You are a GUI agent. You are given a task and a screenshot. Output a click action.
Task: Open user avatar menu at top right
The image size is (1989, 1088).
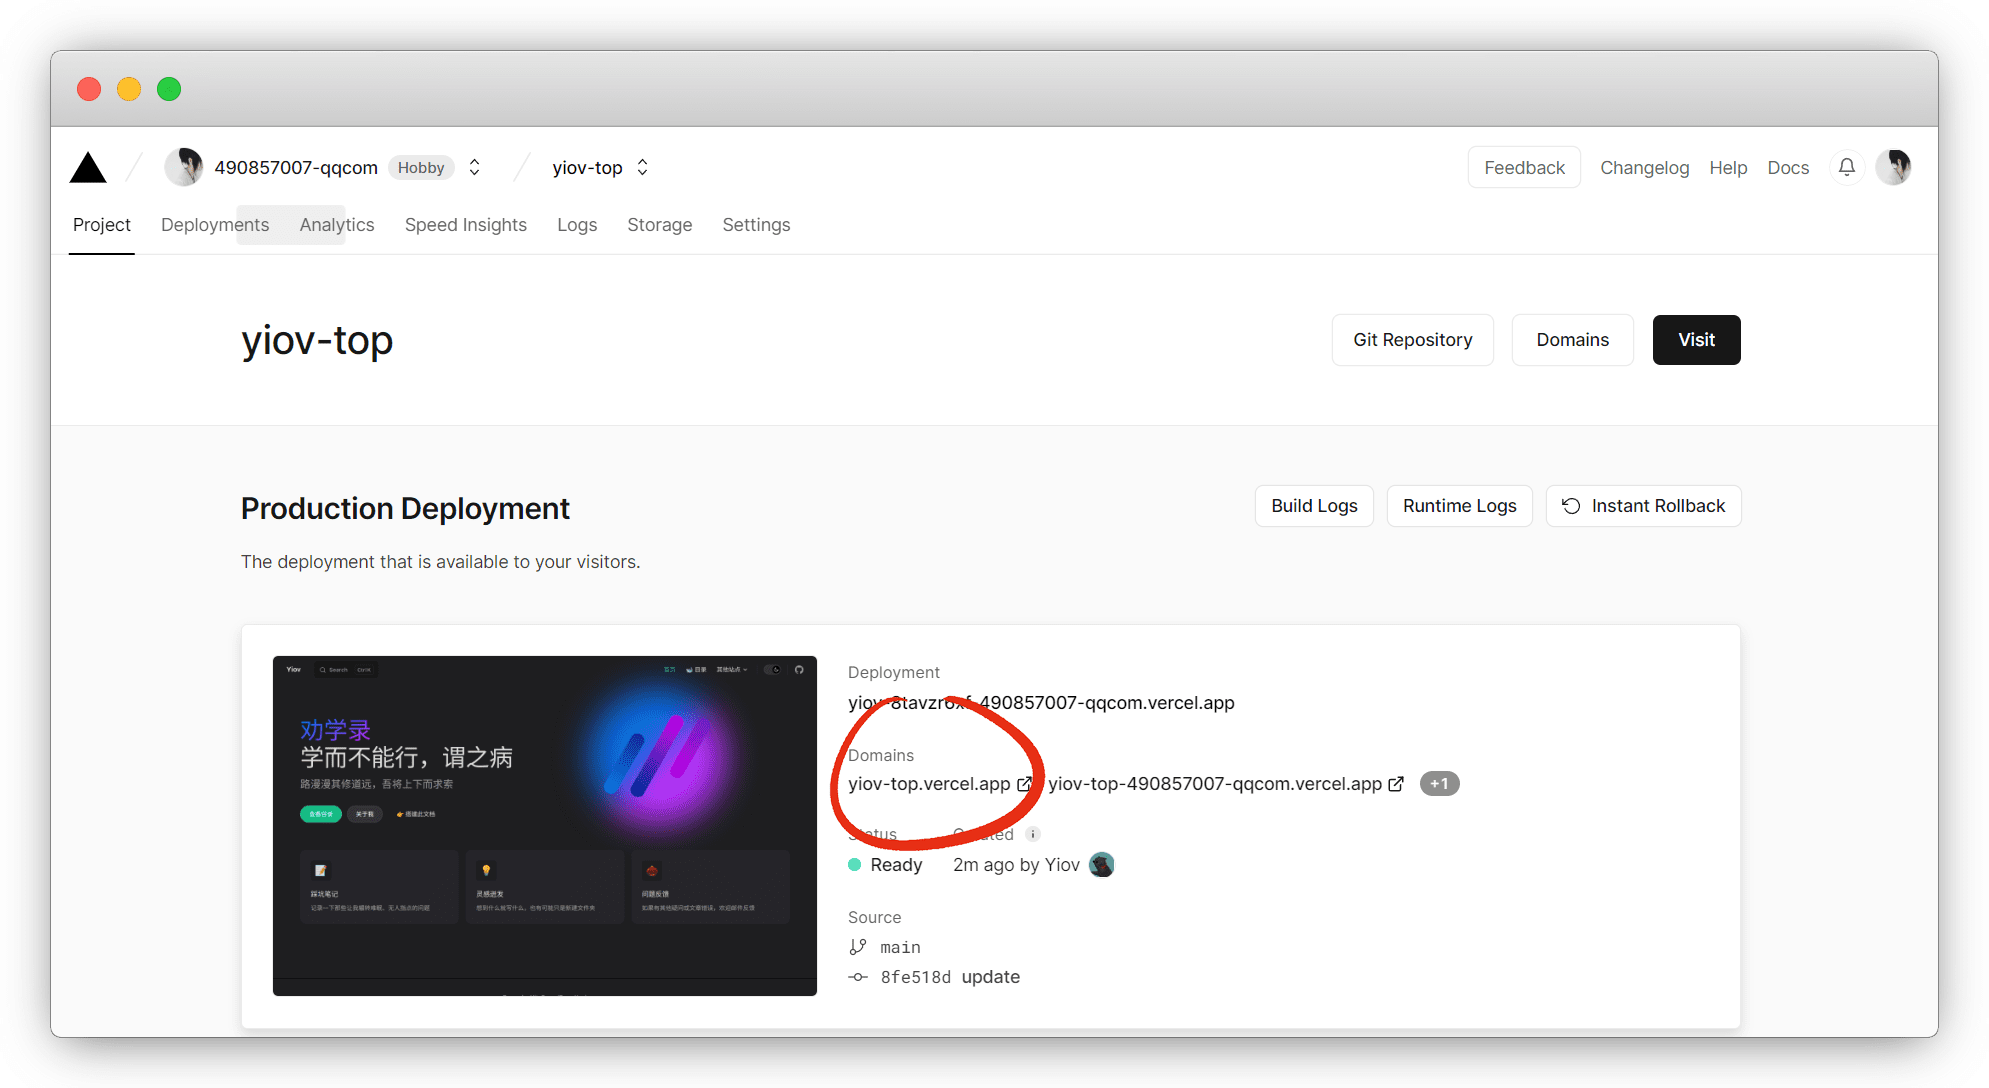point(1893,167)
